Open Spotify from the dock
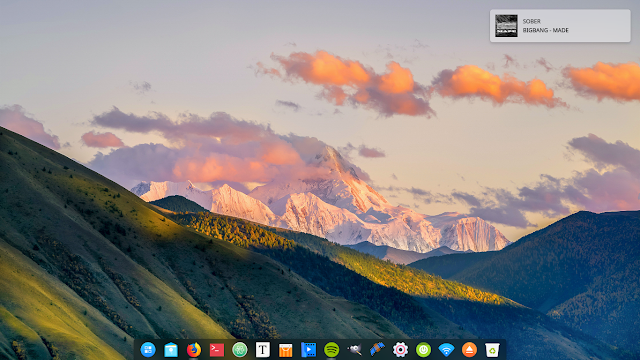 (331, 350)
